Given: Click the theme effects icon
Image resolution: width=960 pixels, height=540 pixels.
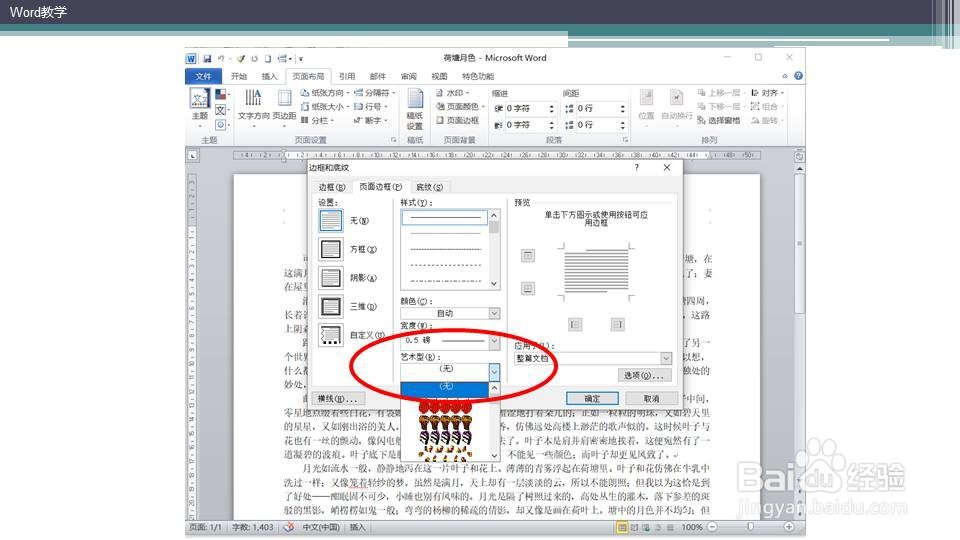Looking at the screenshot, I should 221,124.
